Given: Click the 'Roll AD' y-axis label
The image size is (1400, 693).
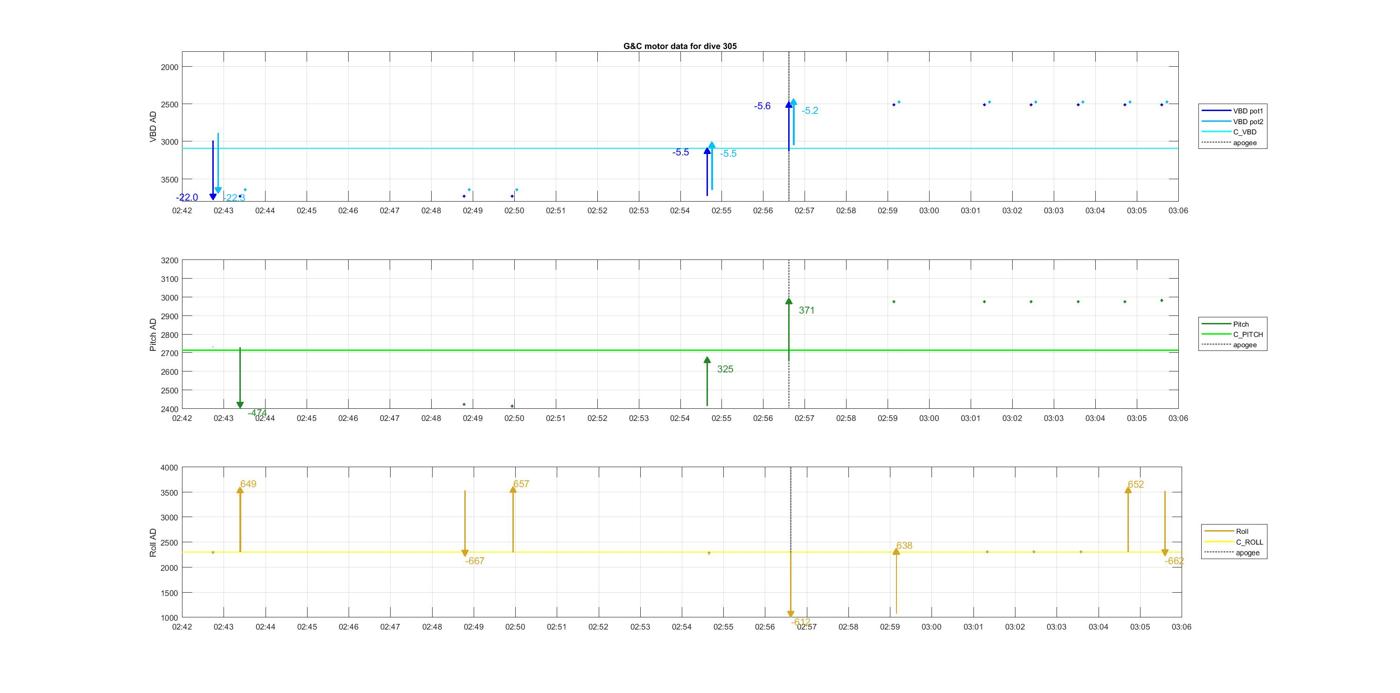Looking at the screenshot, I should (154, 543).
